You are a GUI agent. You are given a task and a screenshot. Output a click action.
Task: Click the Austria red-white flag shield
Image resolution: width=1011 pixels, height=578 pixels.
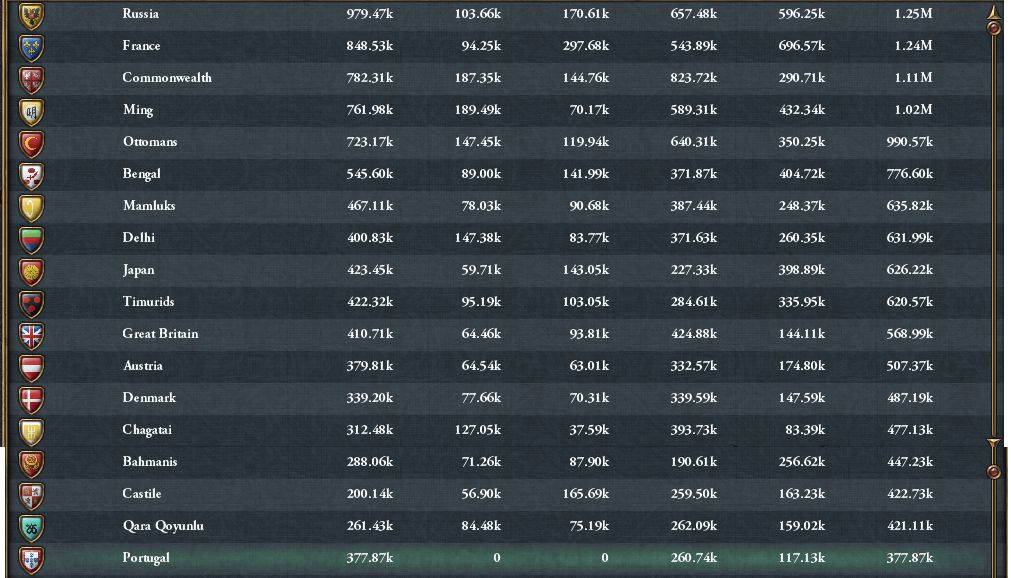[32, 367]
